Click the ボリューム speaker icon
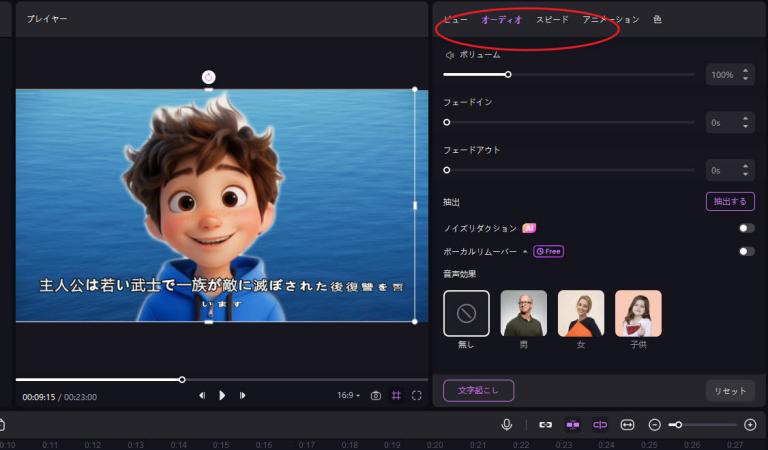The height and width of the screenshot is (450, 768). 450,55
